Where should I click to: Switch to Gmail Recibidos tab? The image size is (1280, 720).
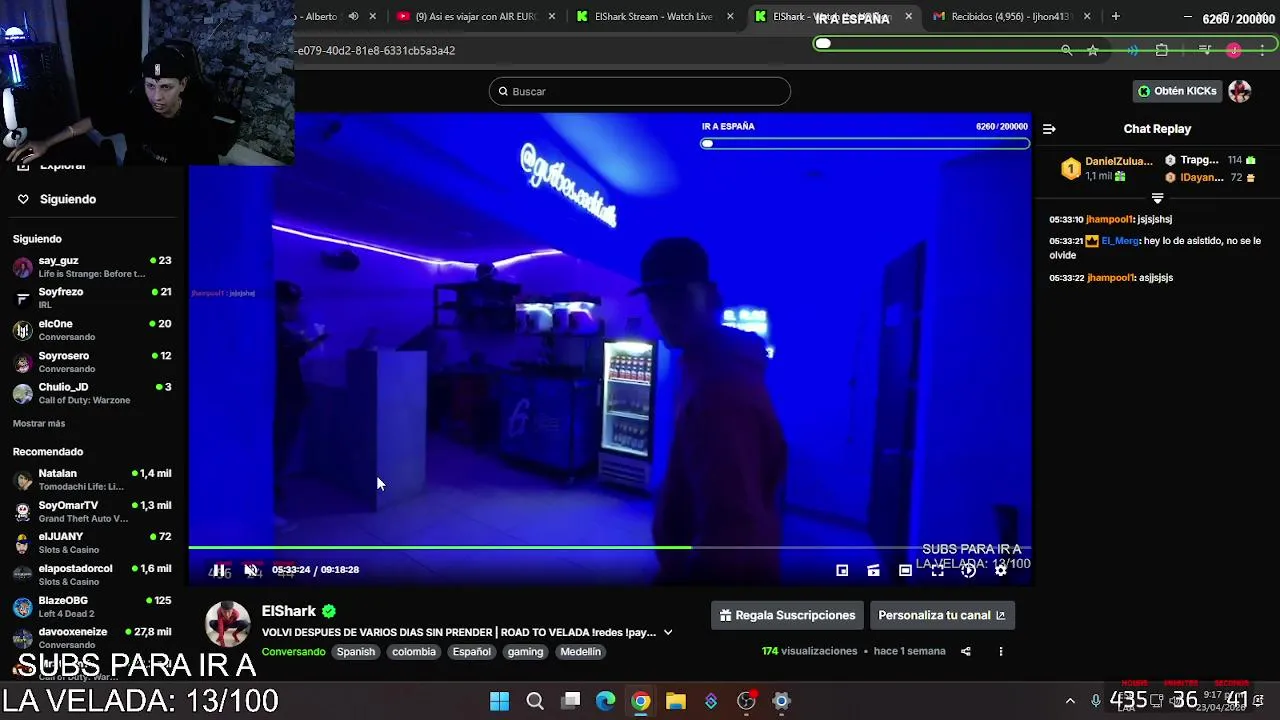point(1010,16)
